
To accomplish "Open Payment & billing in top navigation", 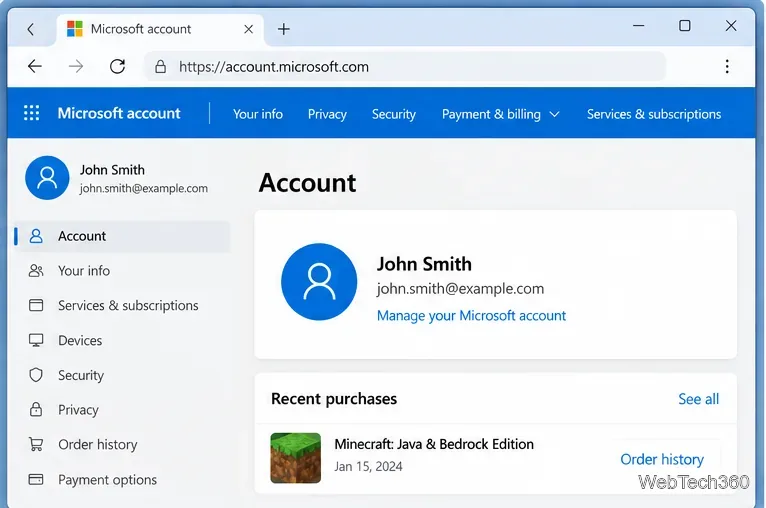I will tap(491, 114).
